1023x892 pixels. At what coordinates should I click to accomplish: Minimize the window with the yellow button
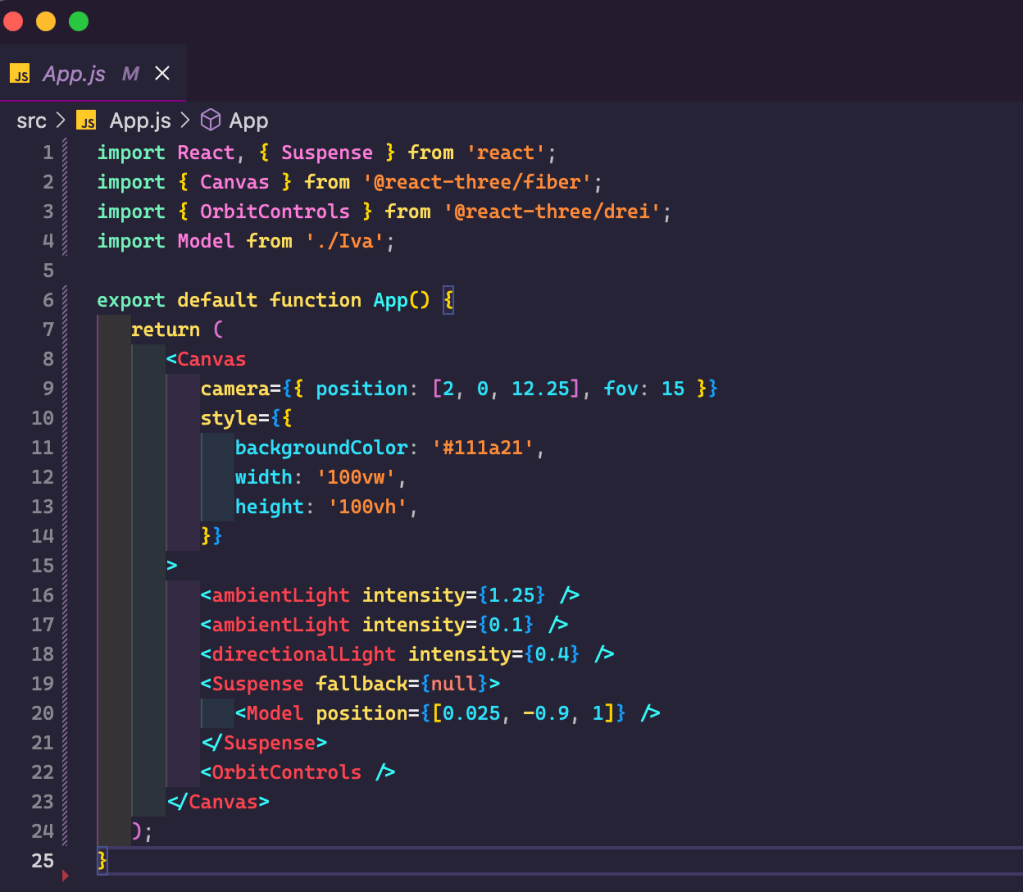coord(46,21)
